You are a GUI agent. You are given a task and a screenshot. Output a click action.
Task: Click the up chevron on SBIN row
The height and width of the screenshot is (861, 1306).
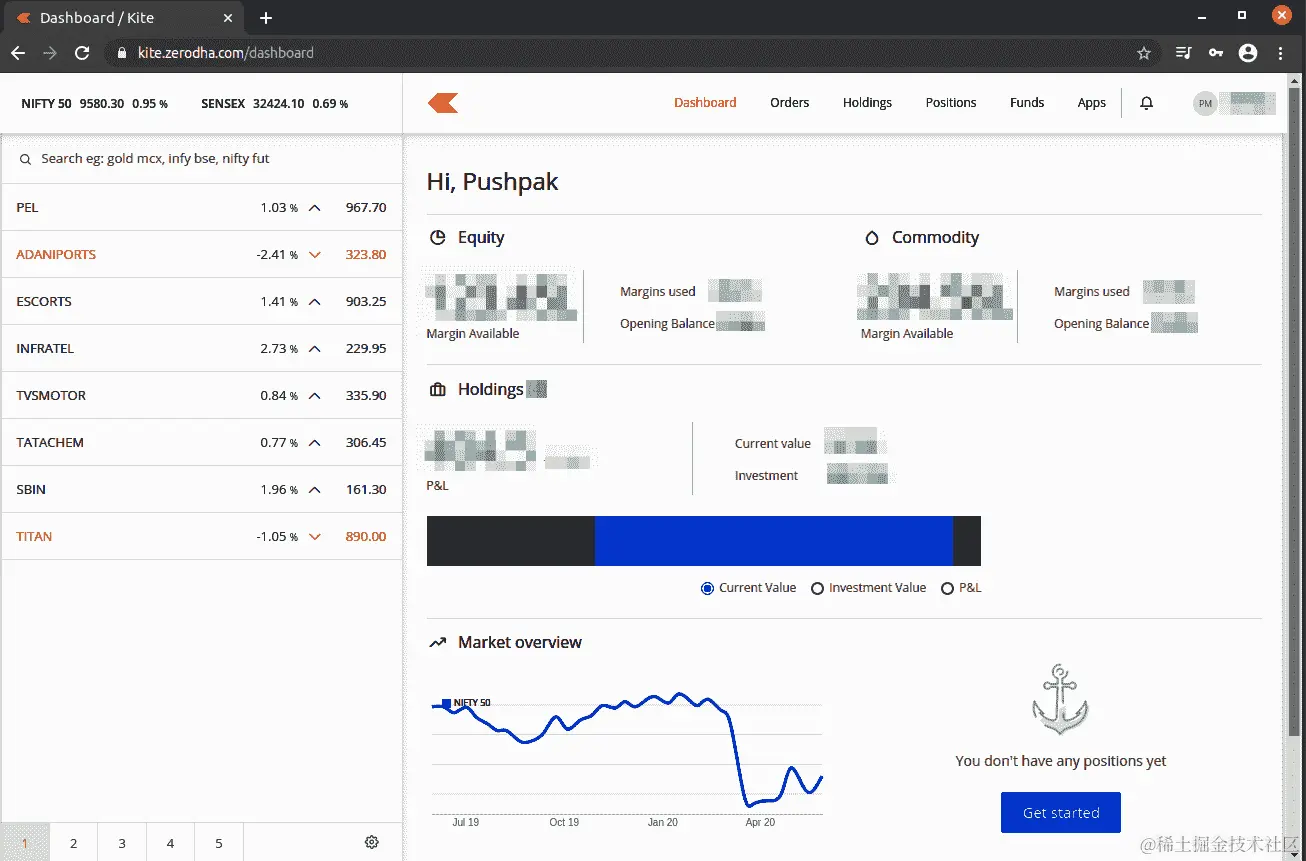315,490
